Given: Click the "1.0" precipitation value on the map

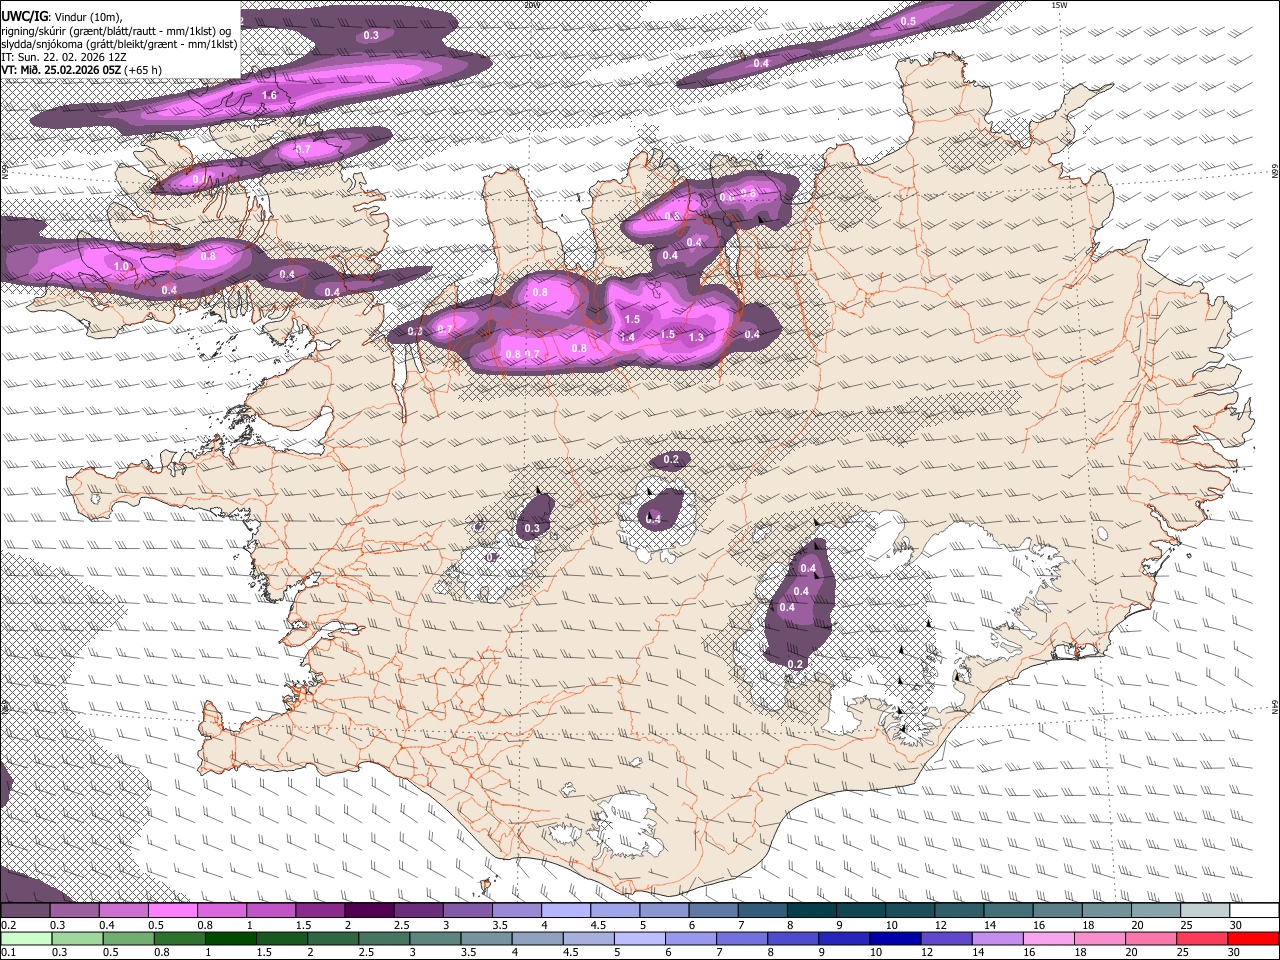Looking at the screenshot, I should tap(122, 267).
